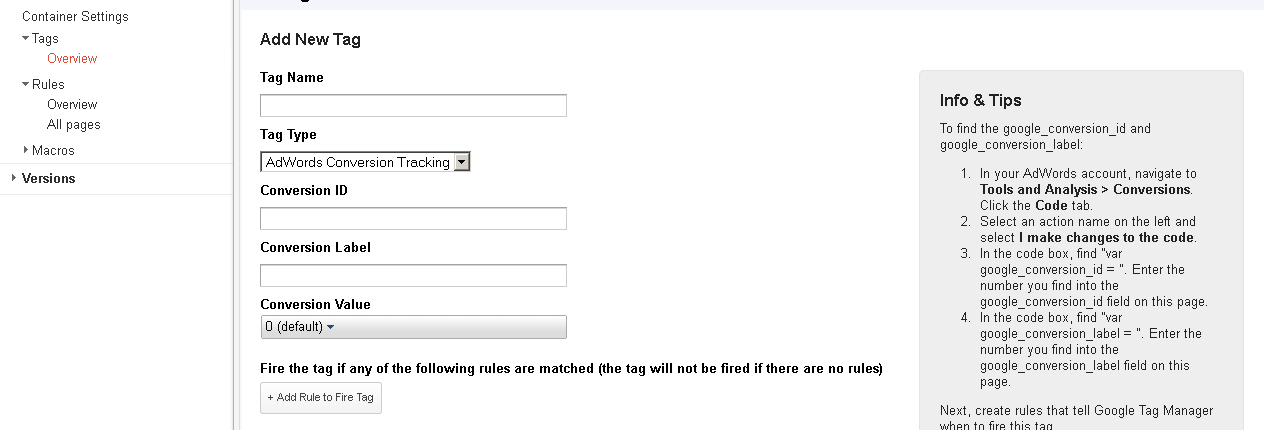Viewport: 1264px width, 430px height.
Task: Collapse the Tags tree arrow
Action: click(25, 38)
